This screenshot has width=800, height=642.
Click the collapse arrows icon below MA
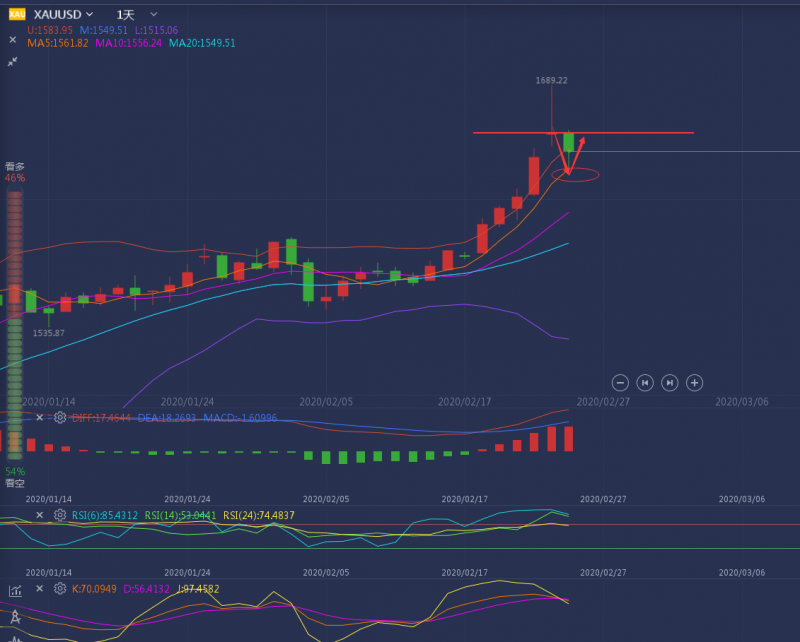[x=13, y=62]
